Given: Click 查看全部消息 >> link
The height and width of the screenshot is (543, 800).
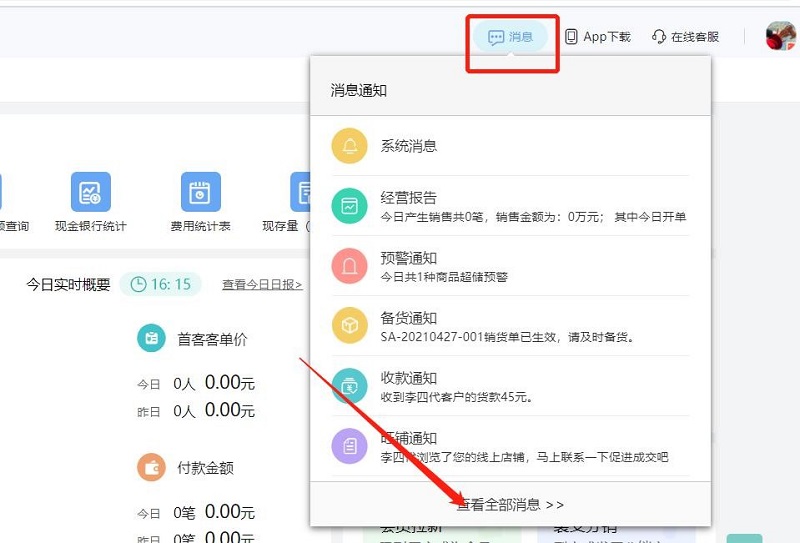Looking at the screenshot, I should 510,505.
